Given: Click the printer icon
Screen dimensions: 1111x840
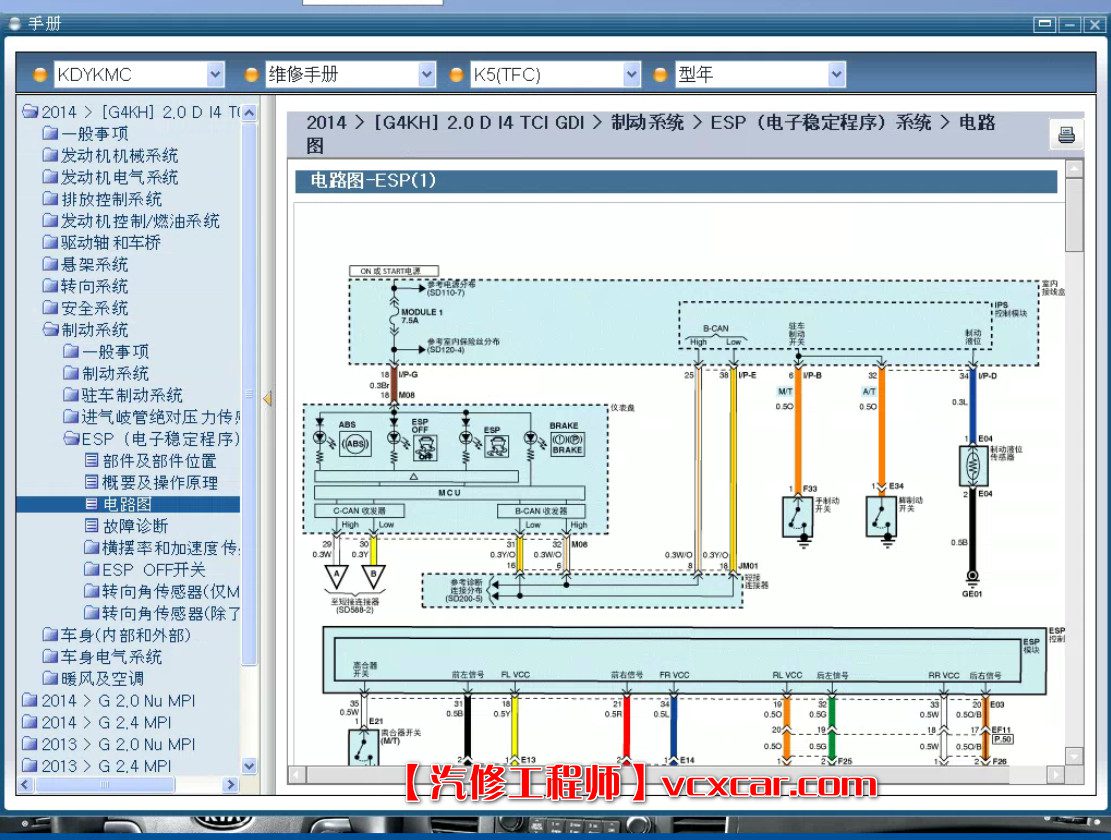Looking at the screenshot, I should click(x=1066, y=135).
